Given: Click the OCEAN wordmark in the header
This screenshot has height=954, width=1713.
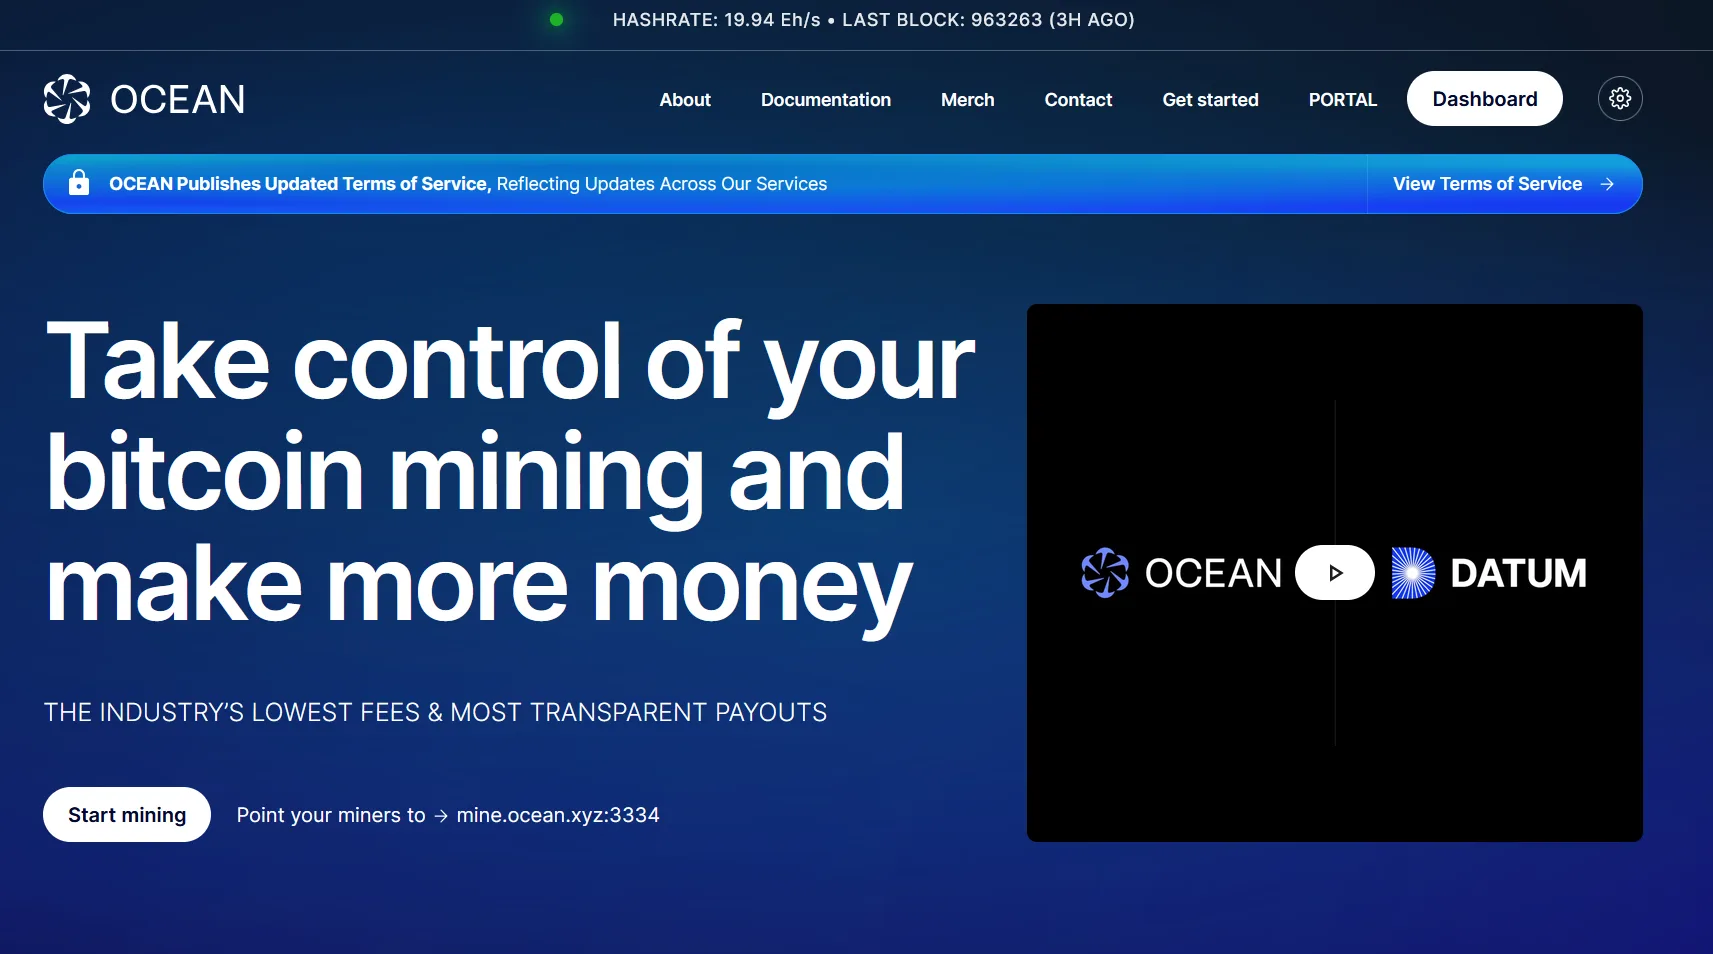Looking at the screenshot, I should coord(178,100).
